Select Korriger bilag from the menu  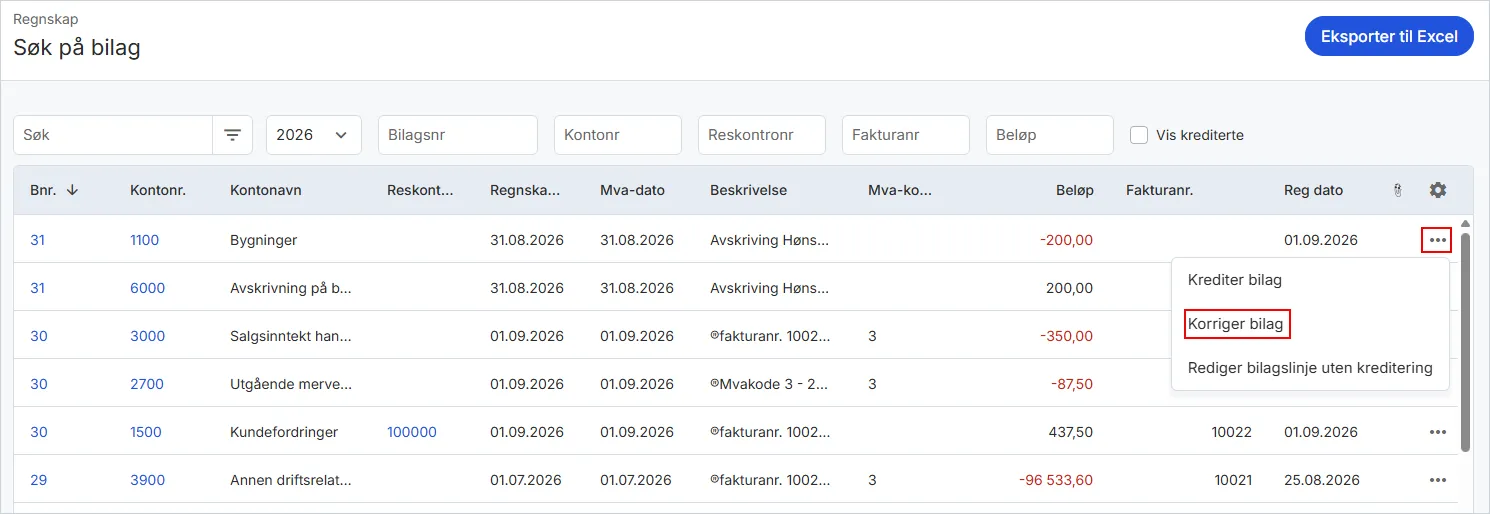1236,324
